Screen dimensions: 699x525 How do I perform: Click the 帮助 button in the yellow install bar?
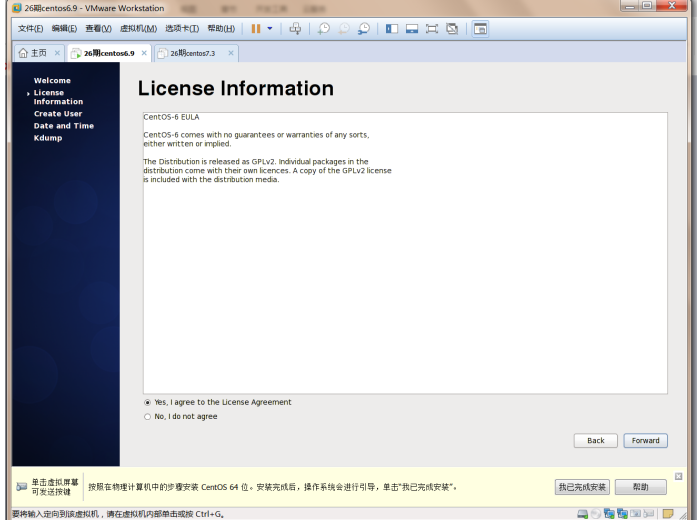(641, 487)
